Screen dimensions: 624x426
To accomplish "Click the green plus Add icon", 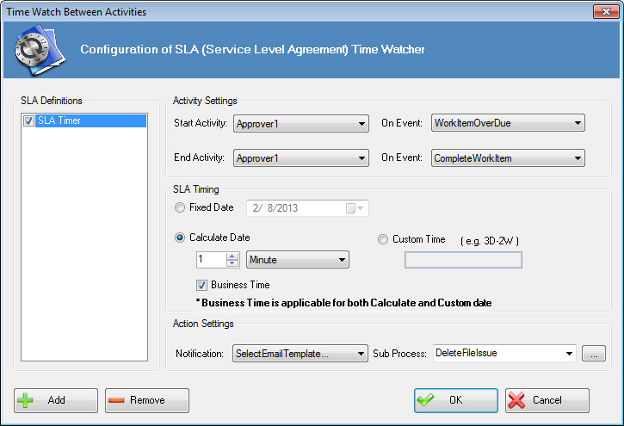I will pos(26,400).
